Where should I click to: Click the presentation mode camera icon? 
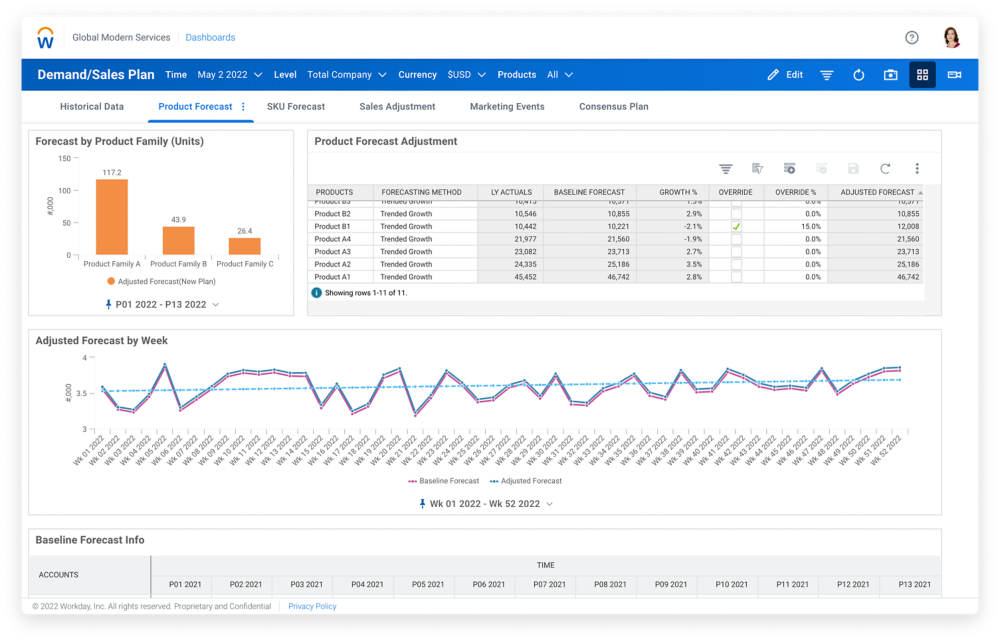coord(954,75)
